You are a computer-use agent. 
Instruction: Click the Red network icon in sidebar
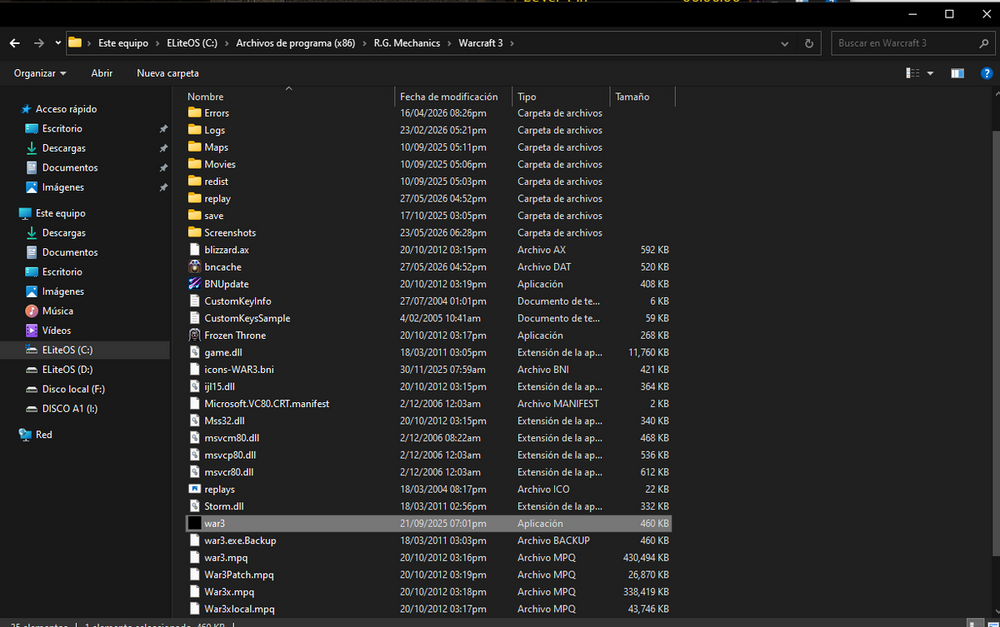tap(25, 435)
